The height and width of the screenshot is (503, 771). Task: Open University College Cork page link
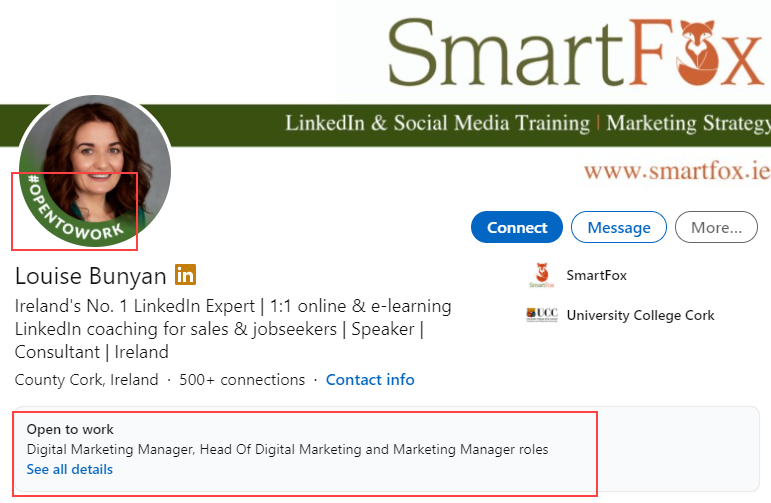coord(640,315)
